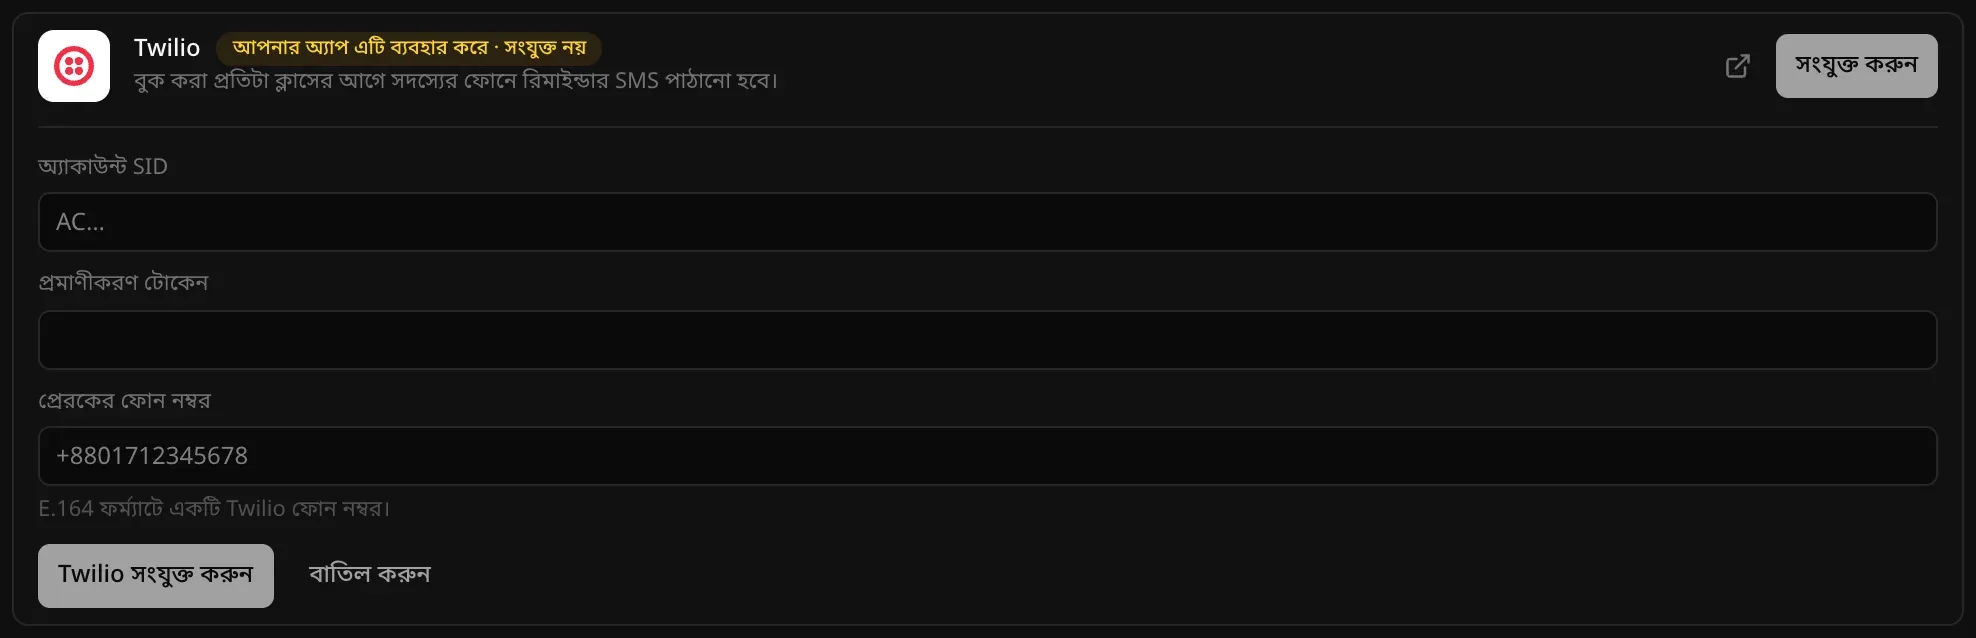Click the +8801712345678 placeholder text
Screen dimensions: 1976x638
152,456
